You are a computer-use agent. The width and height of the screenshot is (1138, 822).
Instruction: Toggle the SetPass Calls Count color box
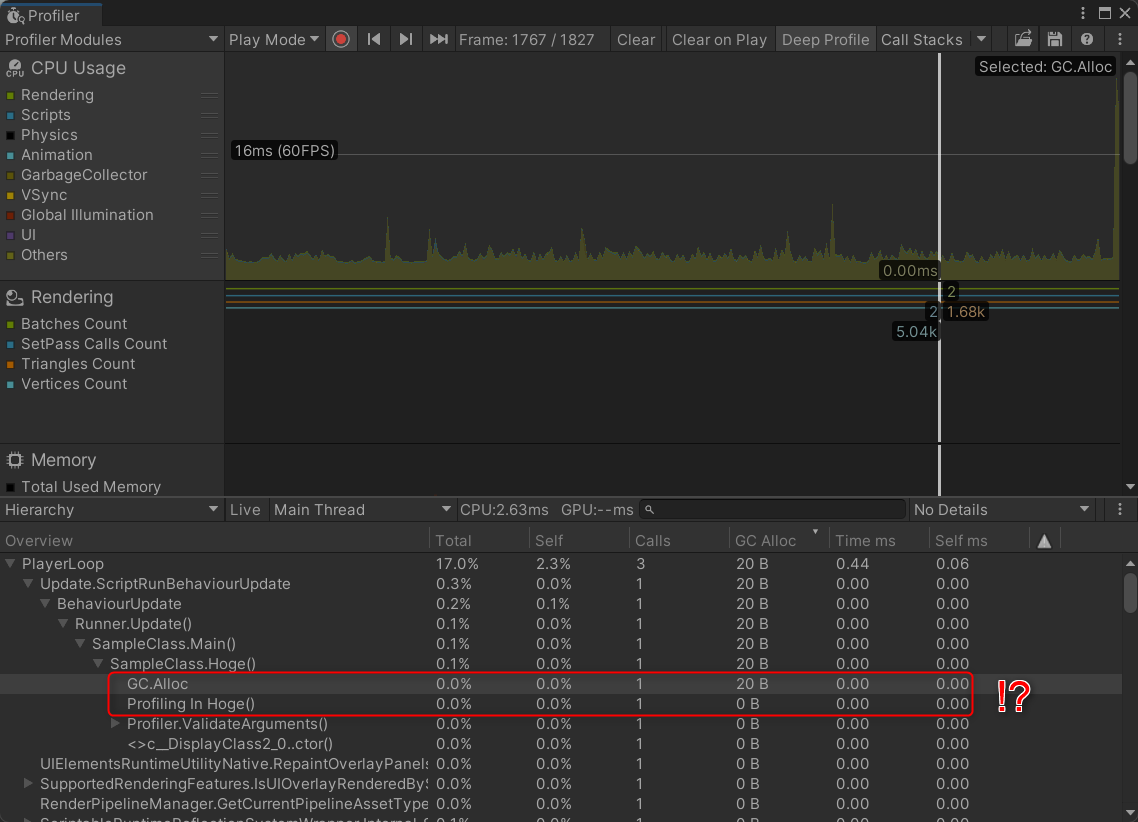coord(10,345)
